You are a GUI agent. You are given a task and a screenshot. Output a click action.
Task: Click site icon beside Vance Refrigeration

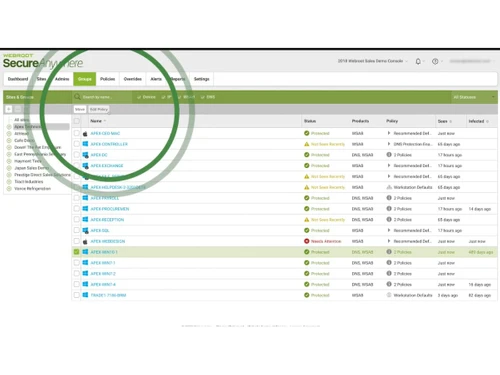9,189
